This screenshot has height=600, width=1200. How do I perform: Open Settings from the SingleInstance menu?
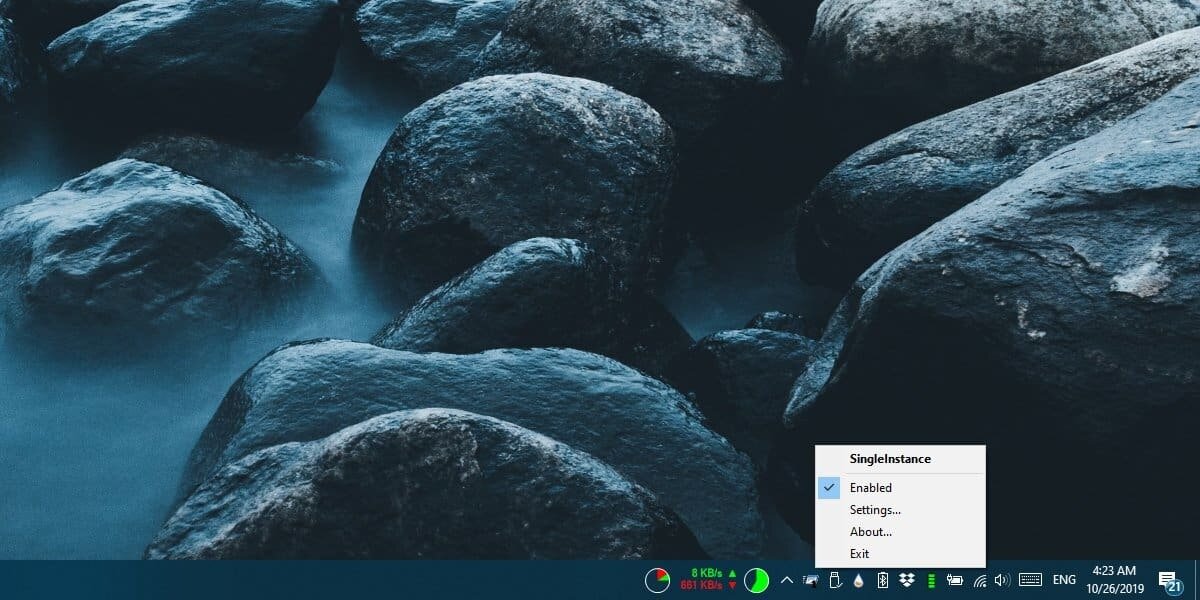point(874,509)
